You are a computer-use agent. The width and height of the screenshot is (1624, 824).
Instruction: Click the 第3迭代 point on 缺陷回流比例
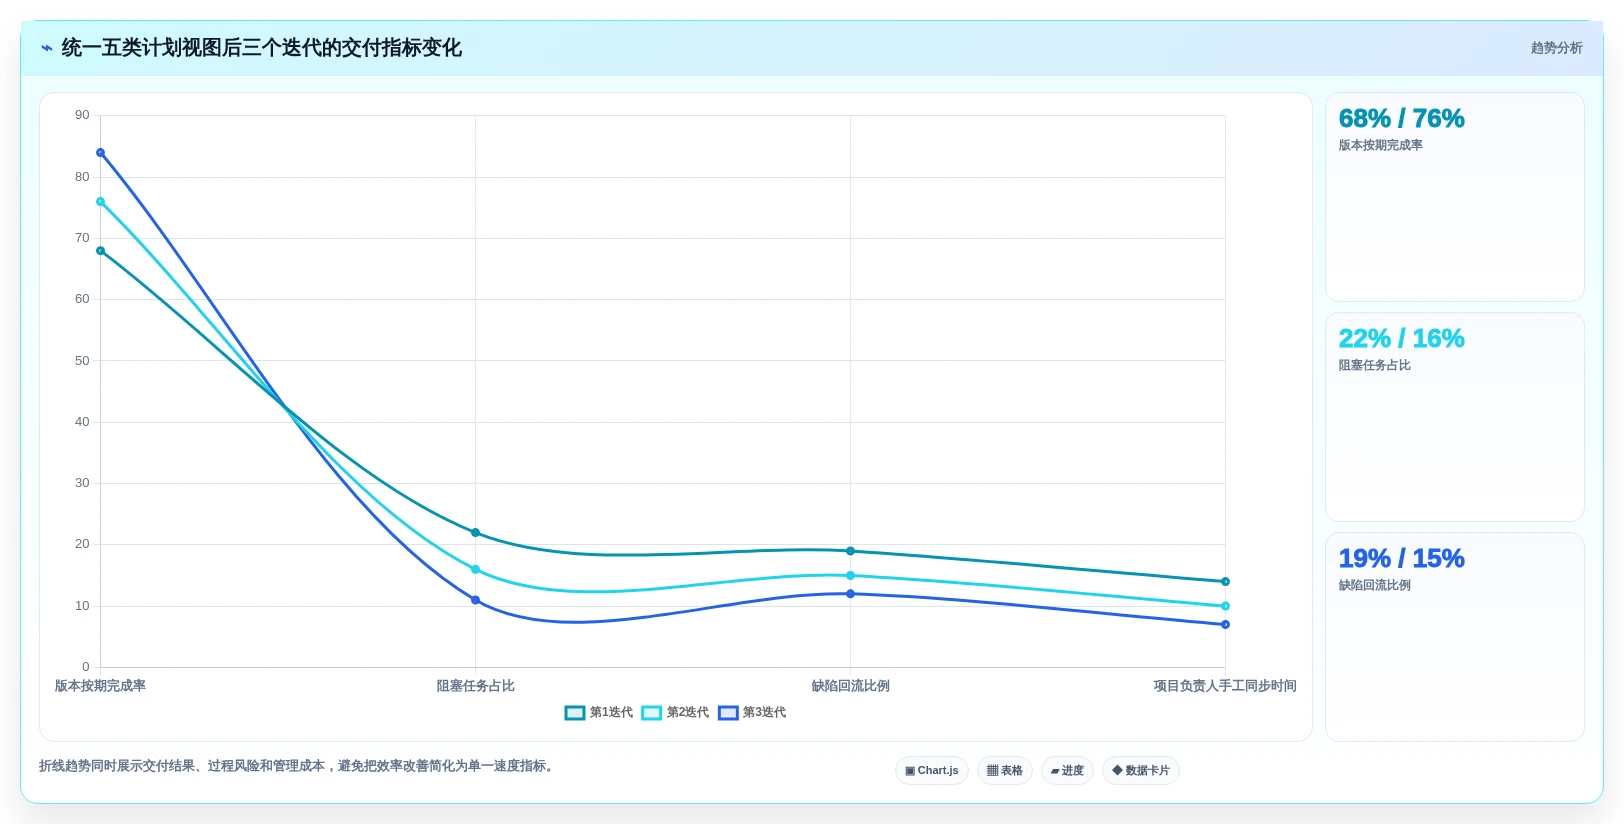point(850,594)
